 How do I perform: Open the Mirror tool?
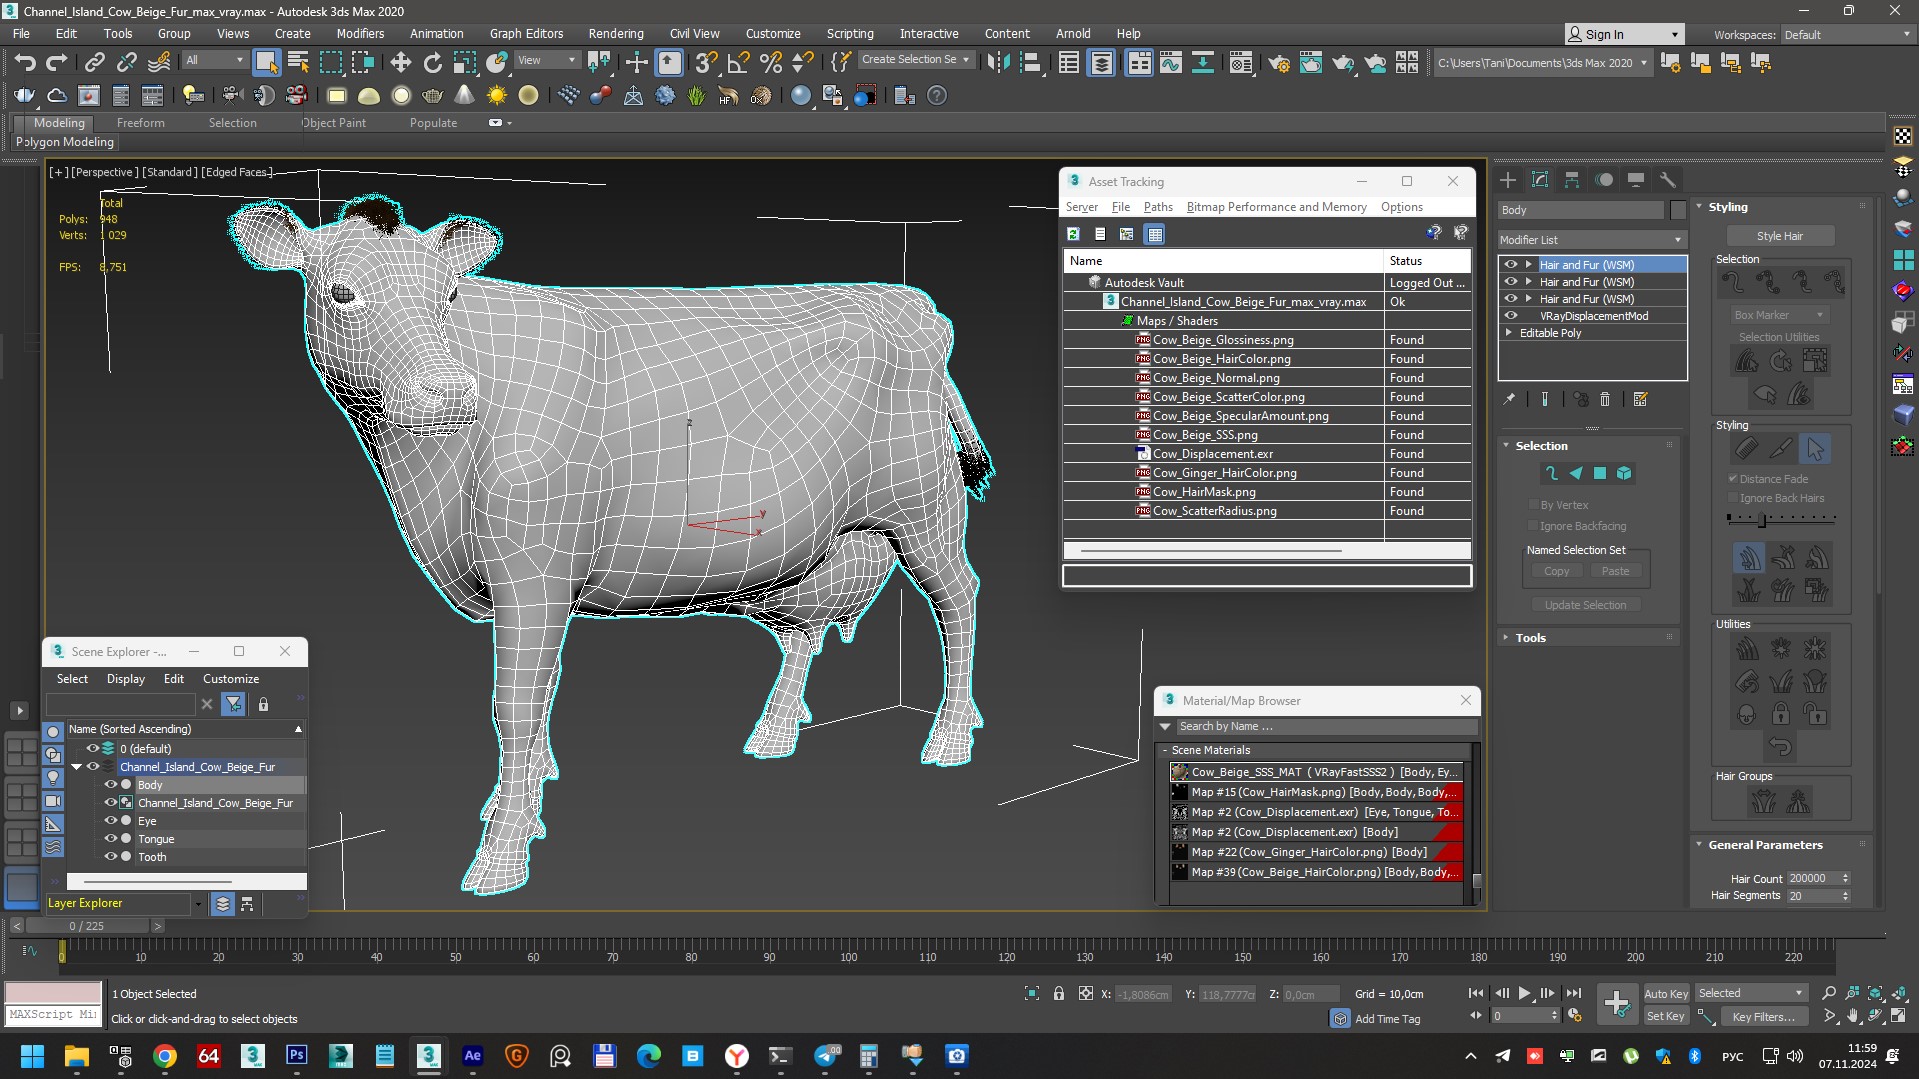[x=998, y=63]
